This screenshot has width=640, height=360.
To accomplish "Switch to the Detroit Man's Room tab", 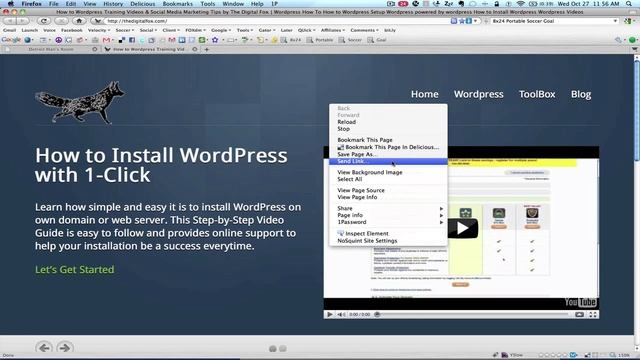I will click(x=51, y=49).
